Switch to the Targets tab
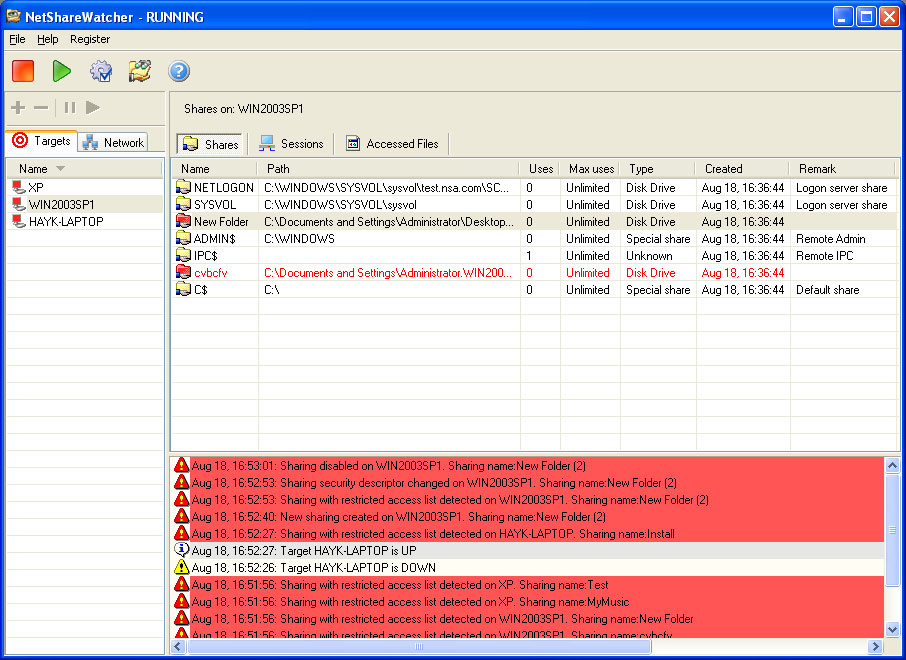 click(x=42, y=140)
